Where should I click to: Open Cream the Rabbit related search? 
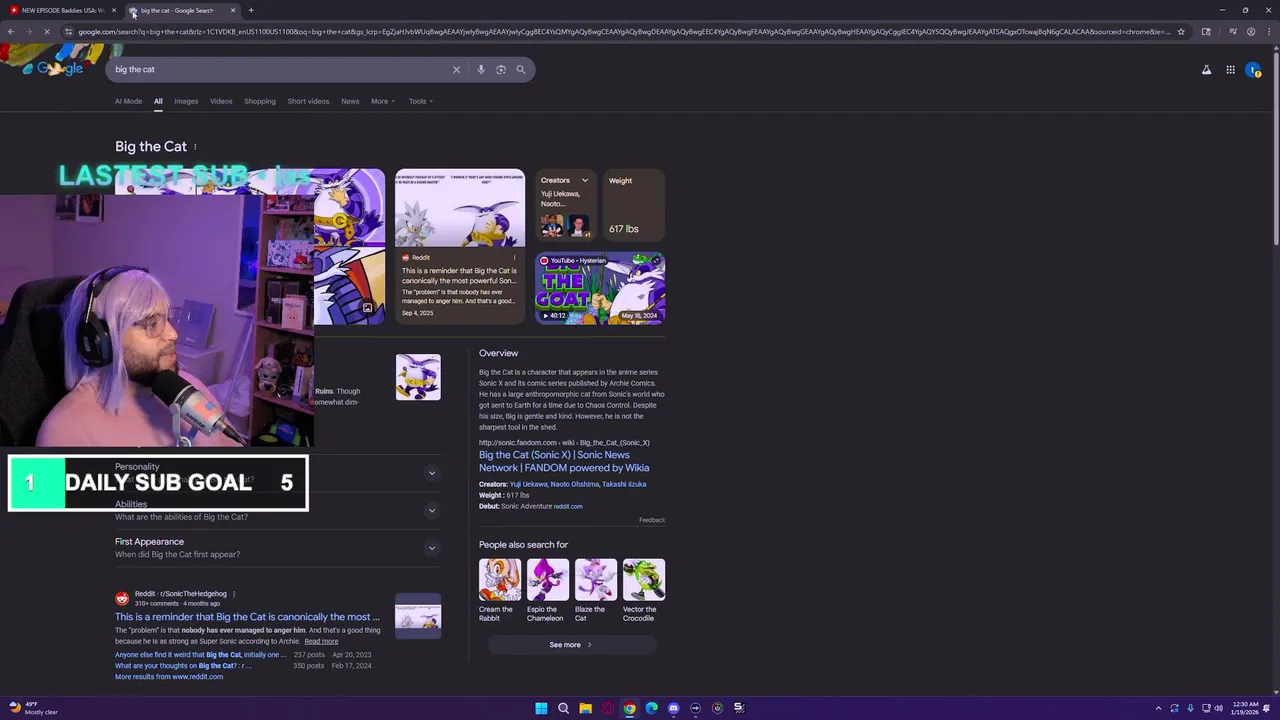(499, 590)
